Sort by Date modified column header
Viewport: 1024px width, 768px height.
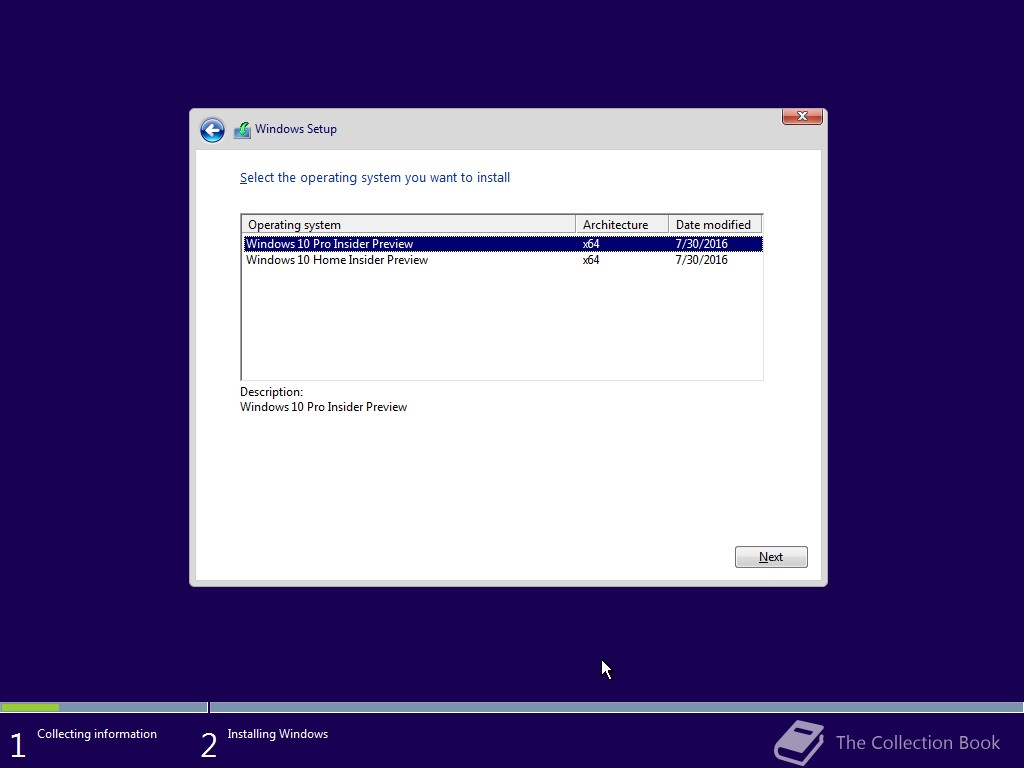715,225
